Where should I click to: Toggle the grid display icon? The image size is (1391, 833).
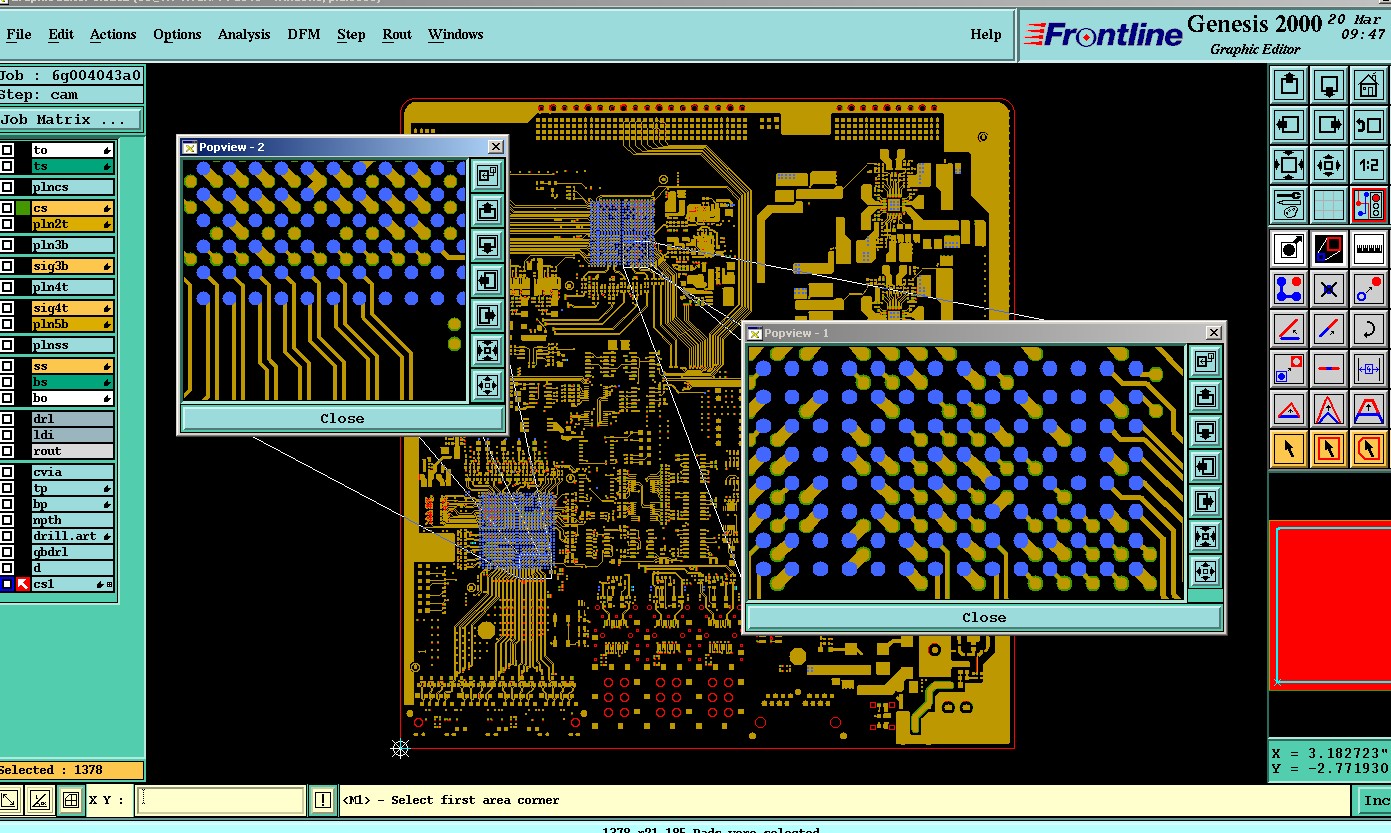tap(1328, 205)
